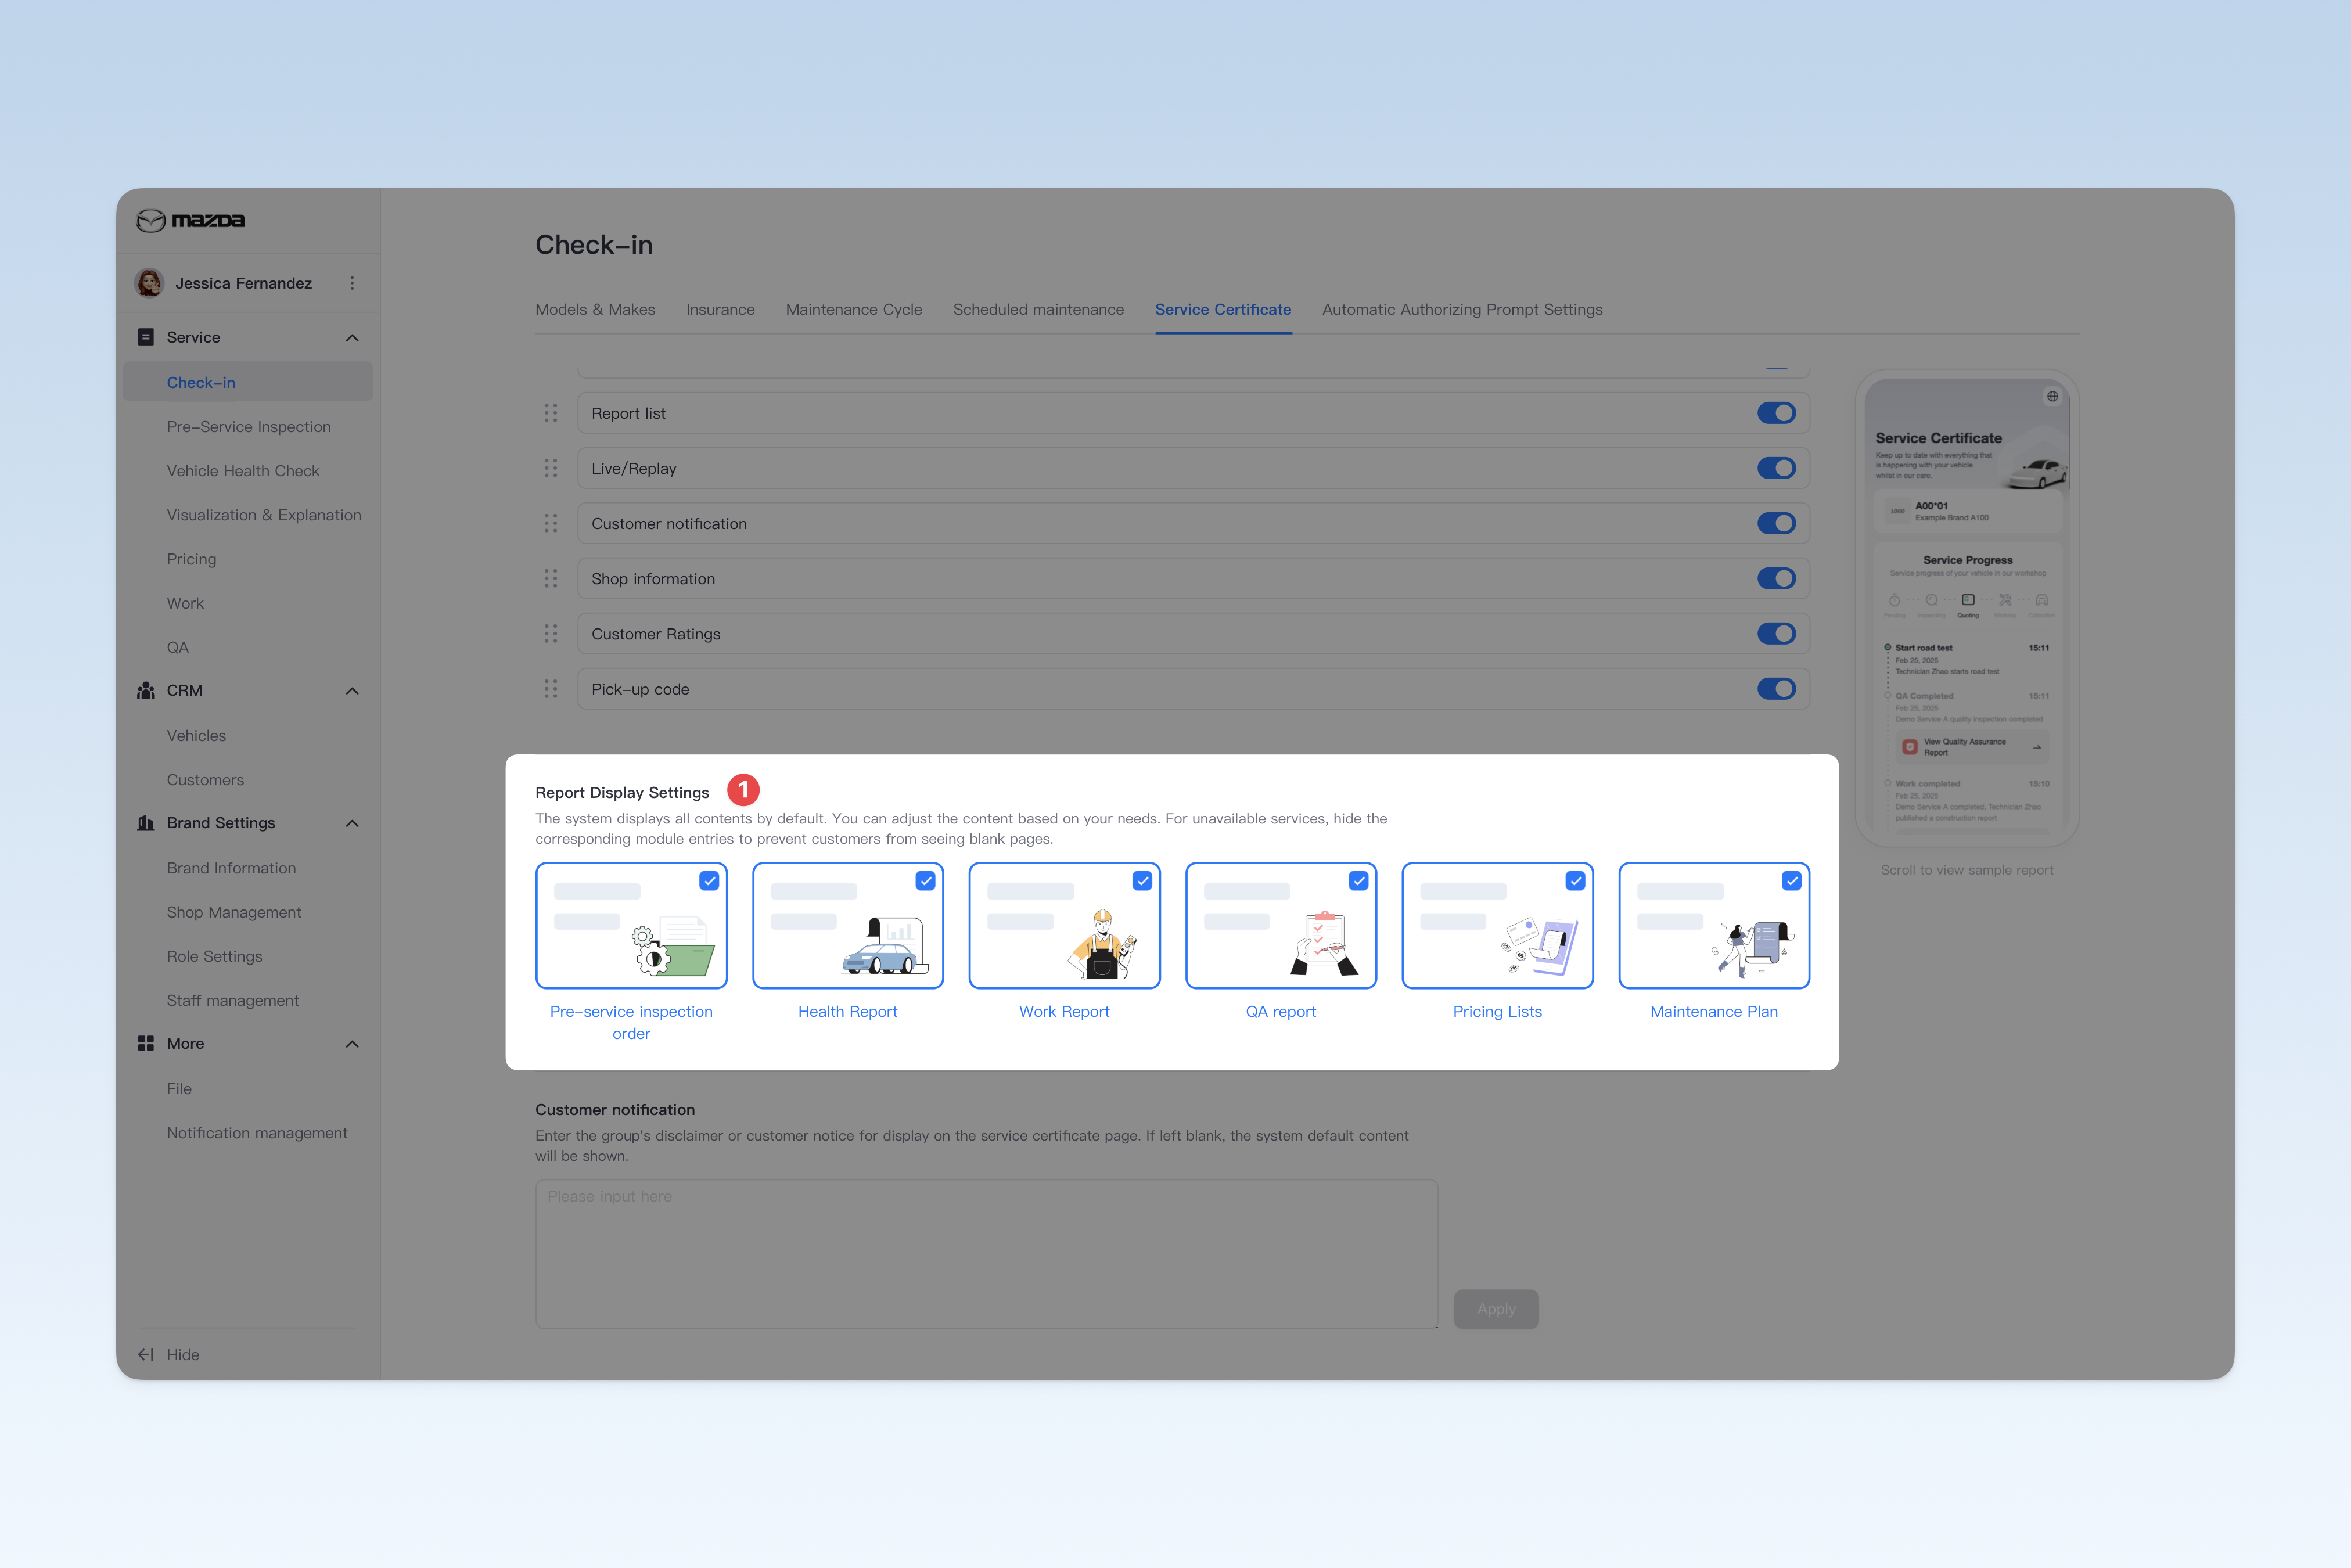Grab the drag handle for the Customer notification row
Screen dimensions: 2351x1568
pyautogui.click(x=551, y=523)
